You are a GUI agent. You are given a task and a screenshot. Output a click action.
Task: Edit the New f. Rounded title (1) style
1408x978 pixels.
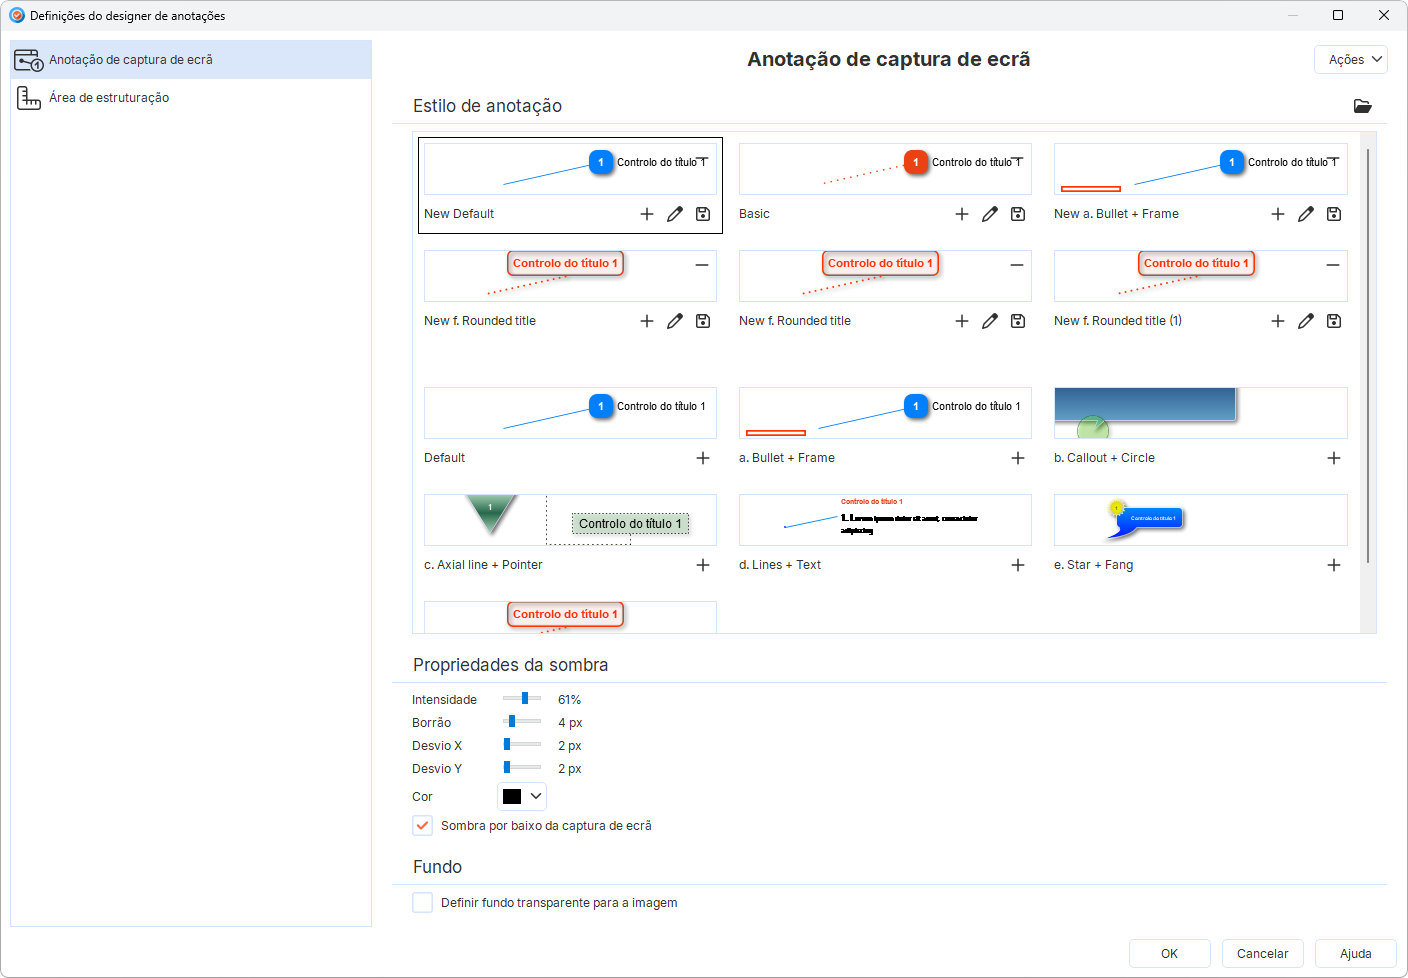click(x=1306, y=321)
